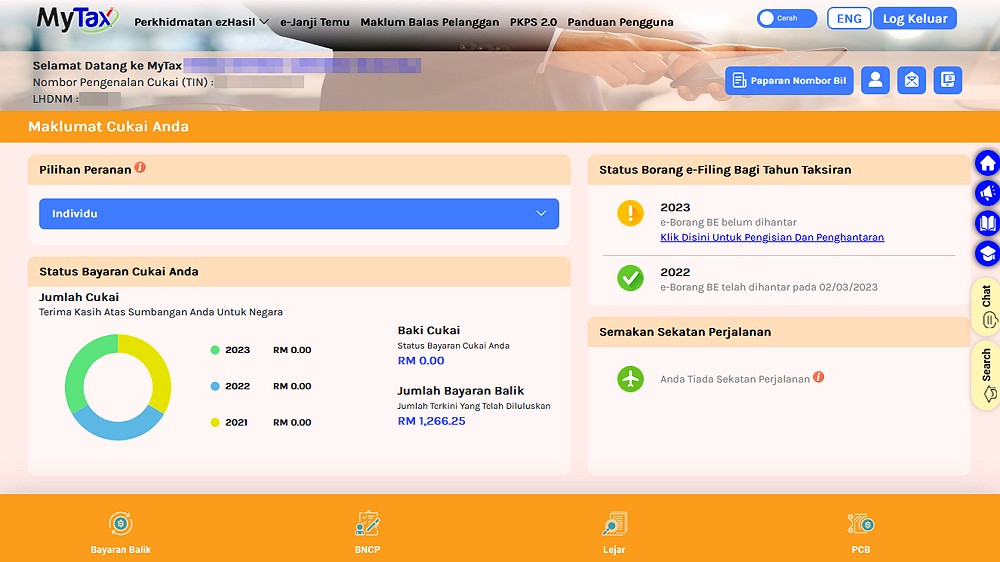Viewport: 1000px width, 562px height.
Task: Expand the Individu role dropdown
Action: point(299,214)
